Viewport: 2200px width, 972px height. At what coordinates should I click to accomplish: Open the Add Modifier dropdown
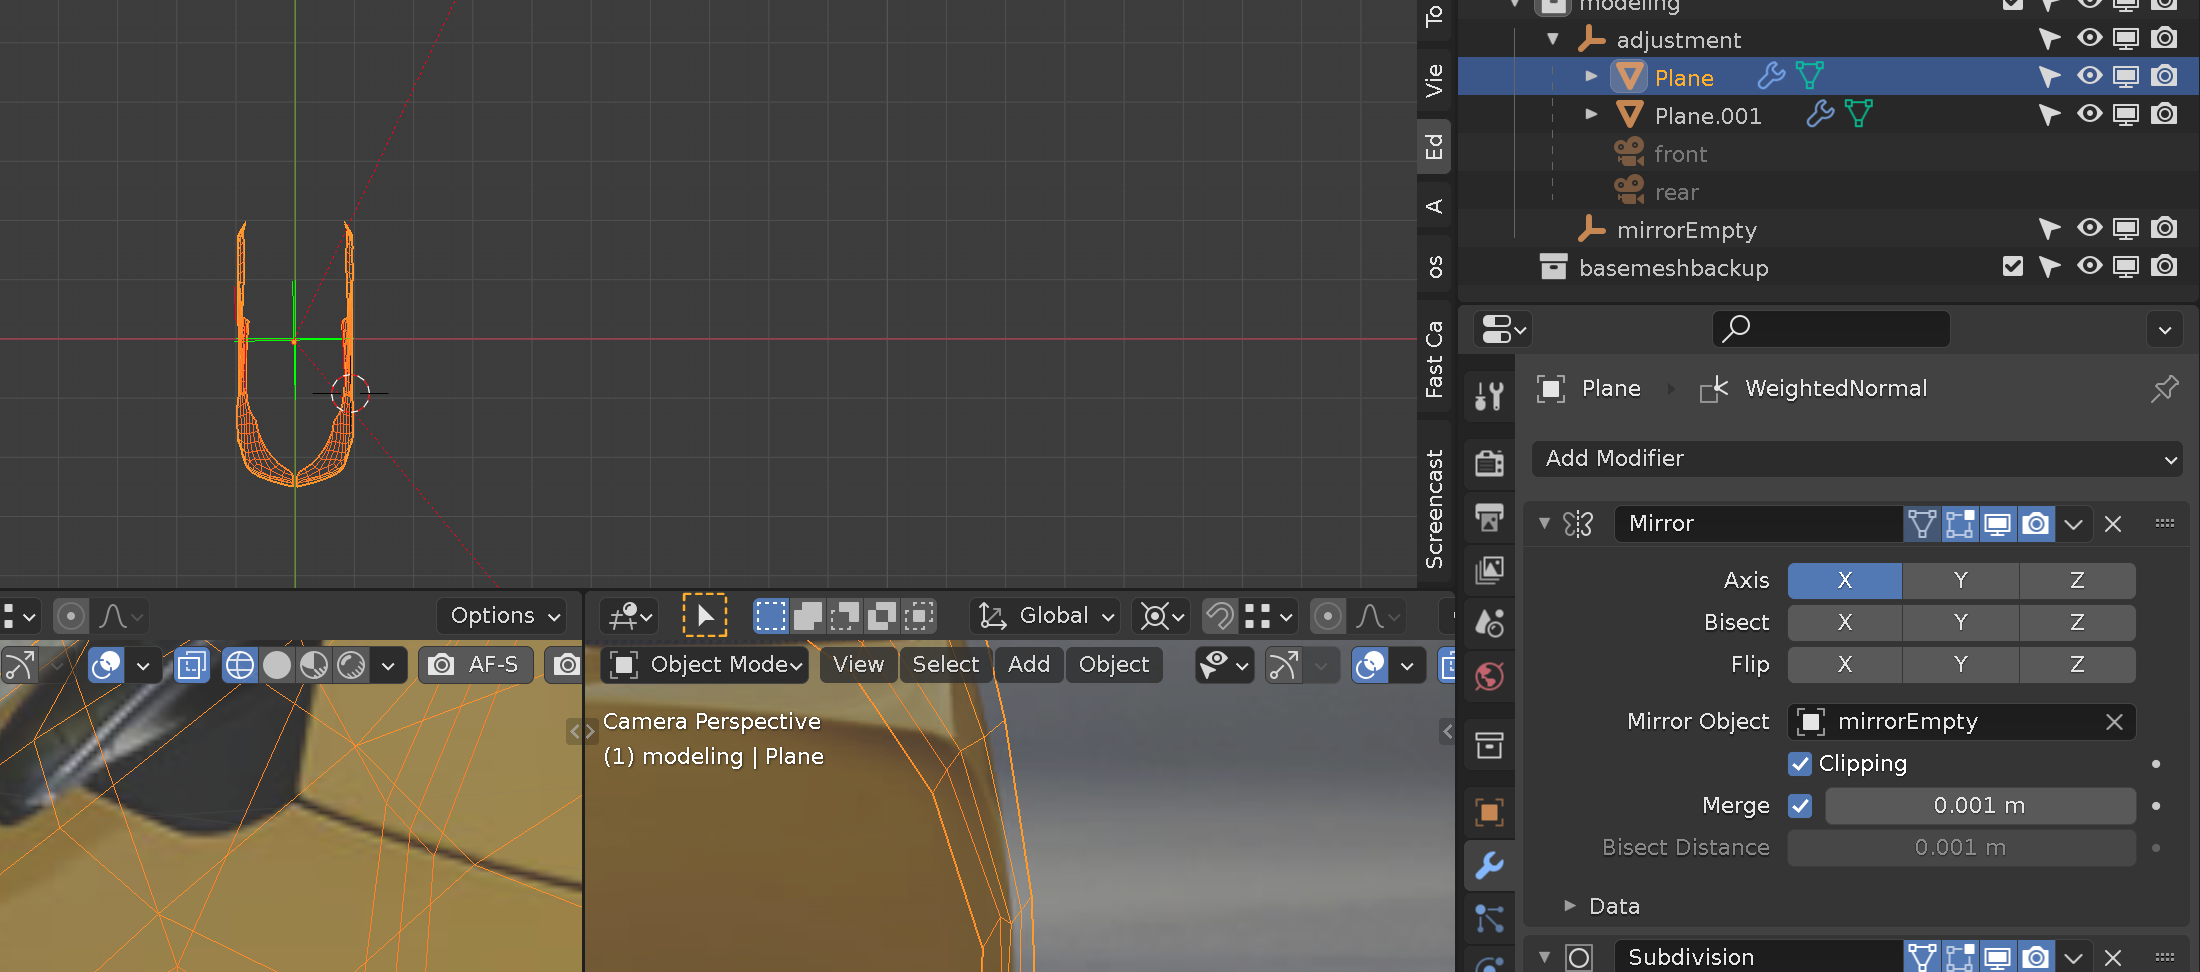[x=1858, y=459]
